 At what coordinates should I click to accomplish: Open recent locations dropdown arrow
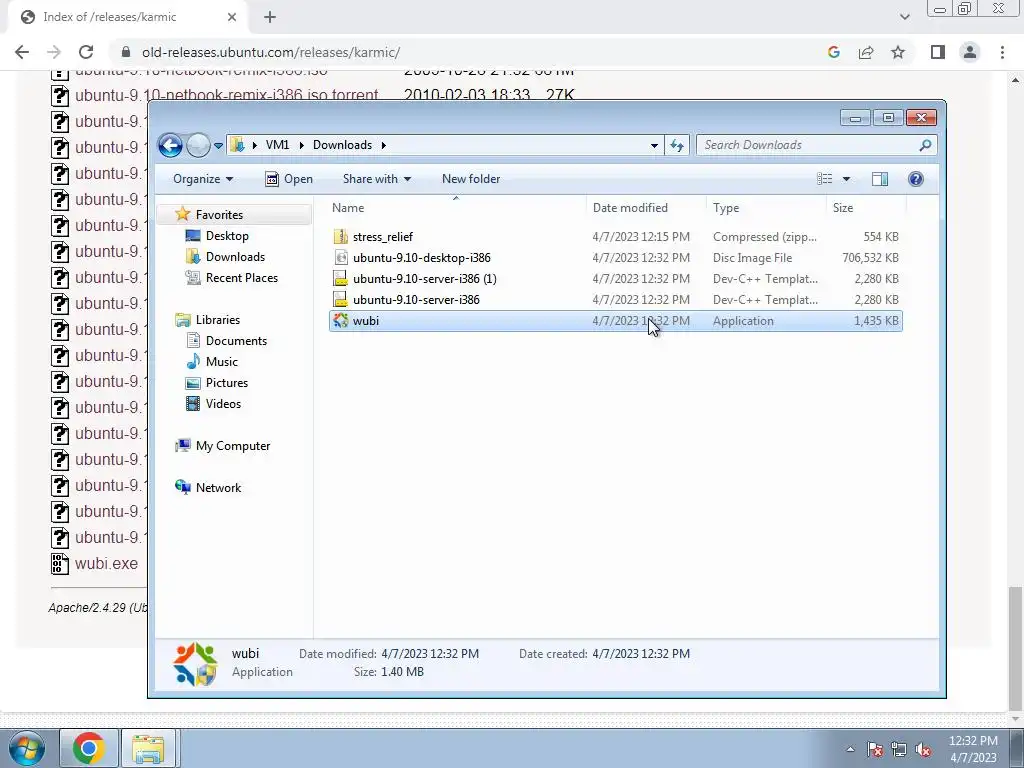point(218,146)
